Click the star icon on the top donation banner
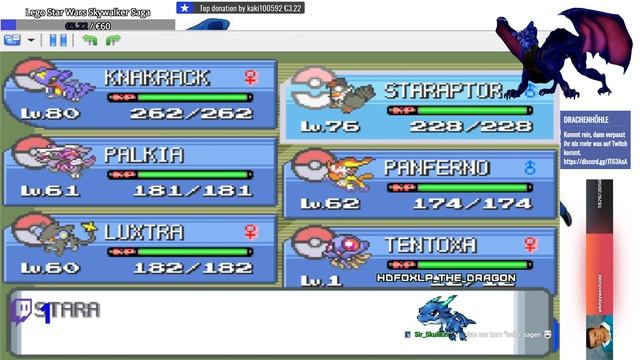Image resolution: width=640 pixels, height=360 pixels. (184, 8)
